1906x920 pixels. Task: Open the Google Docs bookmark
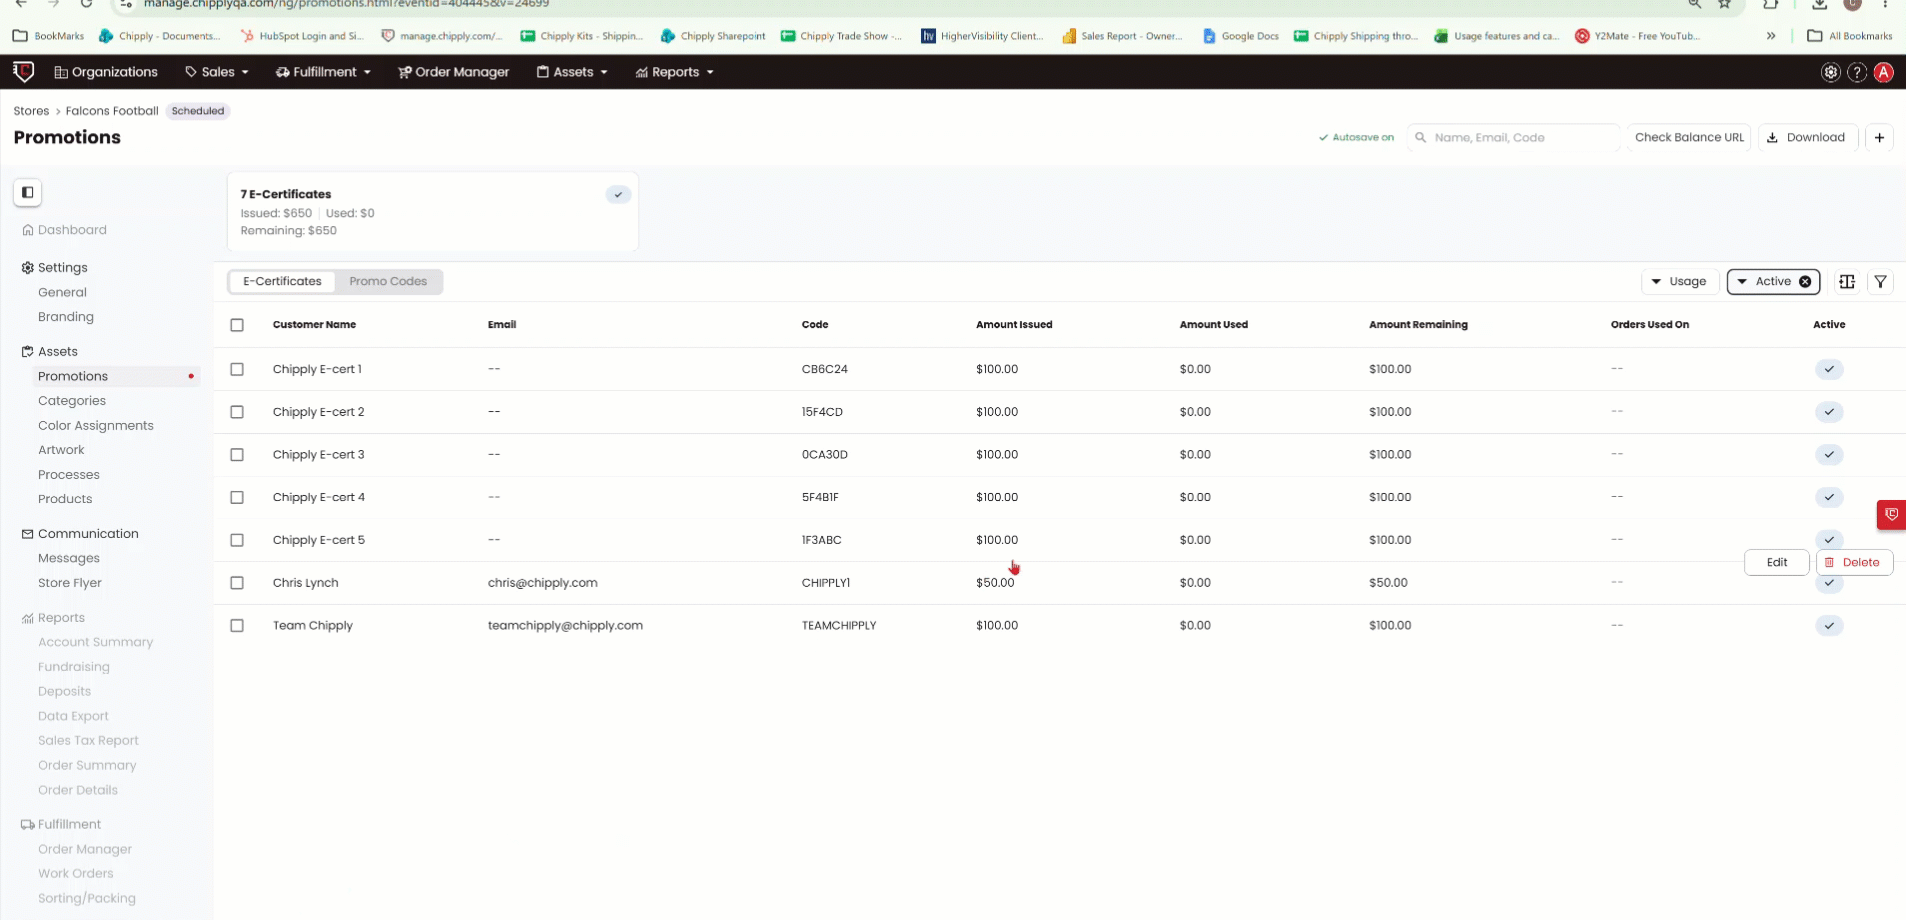pos(1241,36)
